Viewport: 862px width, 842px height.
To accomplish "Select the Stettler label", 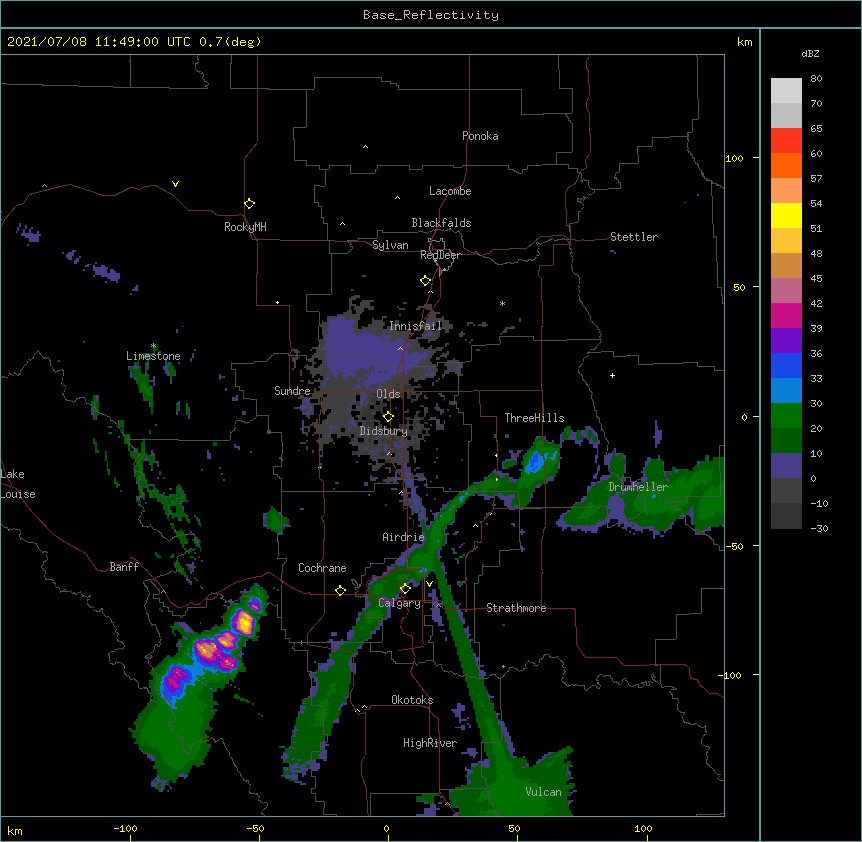I will pyautogui.click(x=634, y=237).
